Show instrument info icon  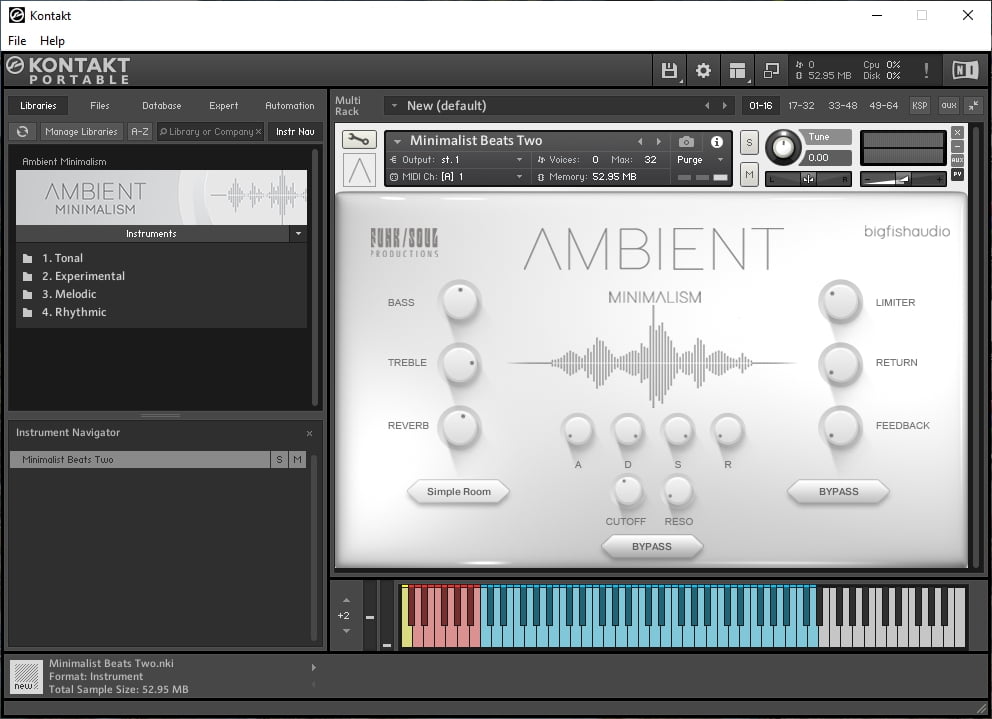pos(716,142)
